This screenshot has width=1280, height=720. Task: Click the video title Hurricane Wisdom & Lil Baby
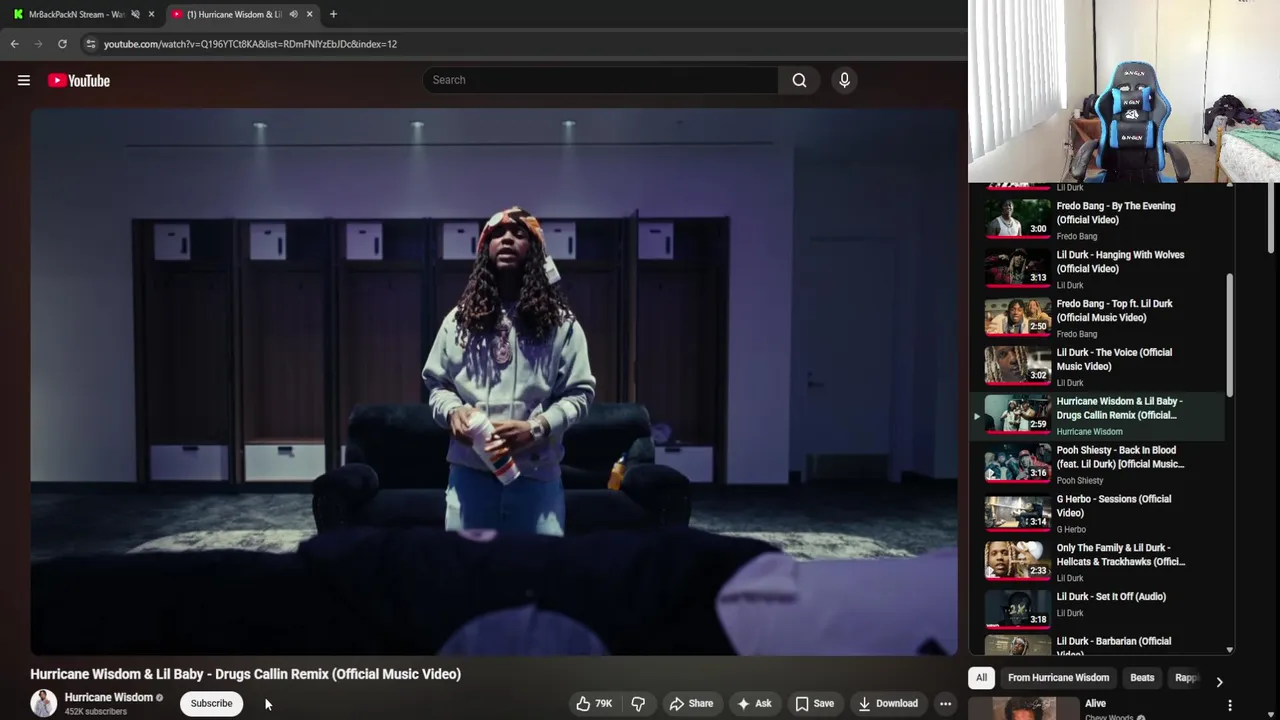point(245,674)
